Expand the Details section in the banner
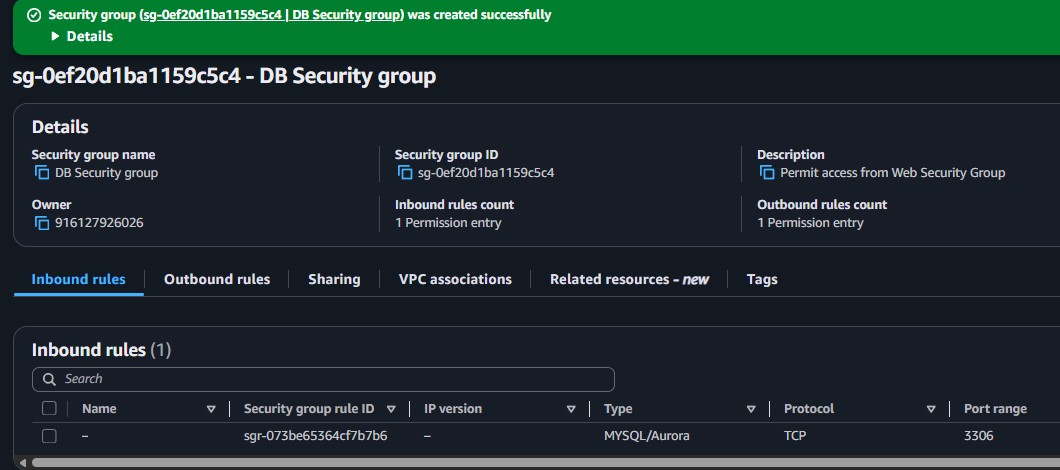 82,36
